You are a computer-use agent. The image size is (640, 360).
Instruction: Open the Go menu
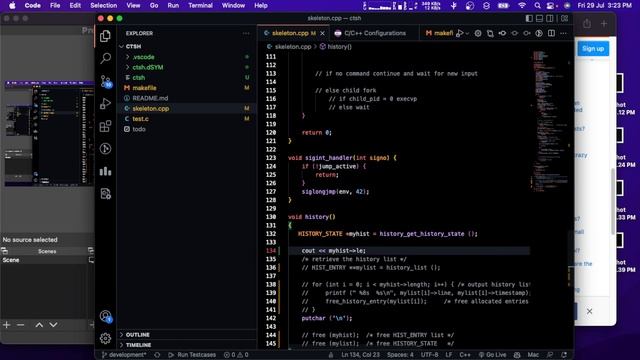[154, 5]
